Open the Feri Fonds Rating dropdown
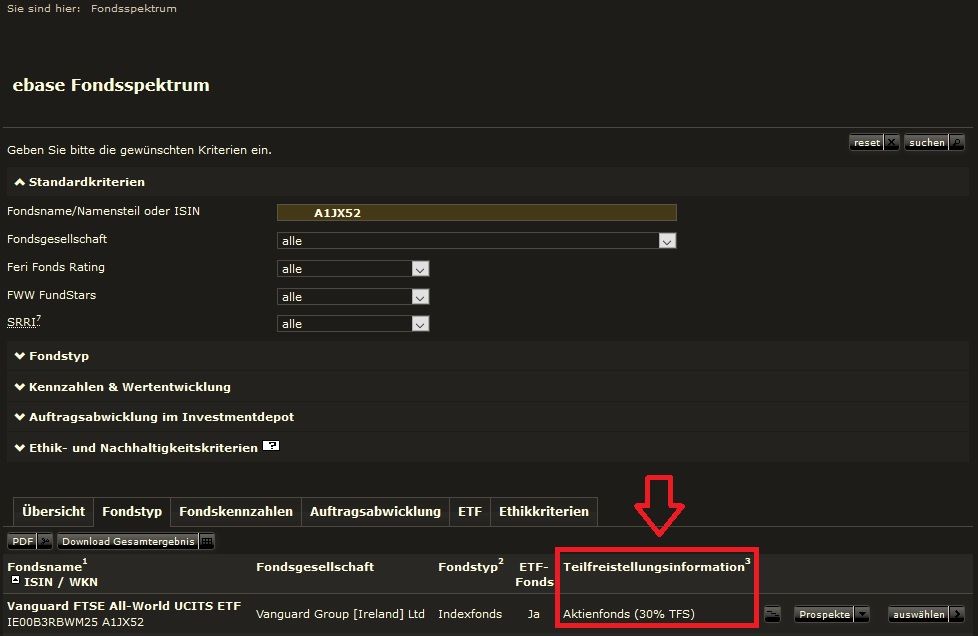 tap(420, 269)
